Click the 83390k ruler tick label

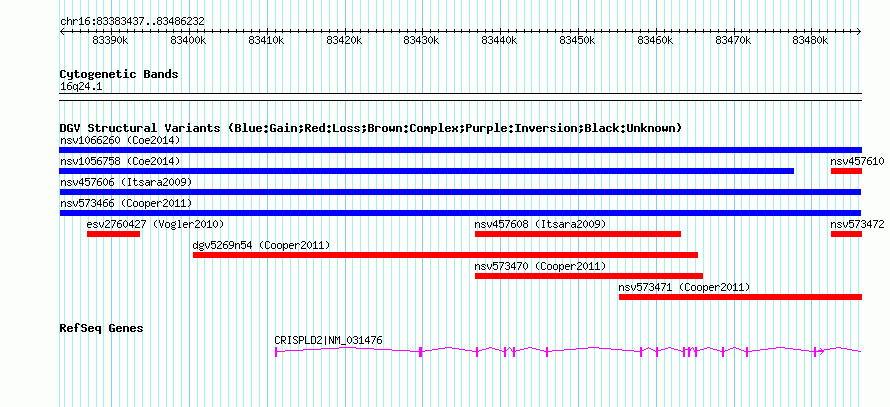click(111, 41)
